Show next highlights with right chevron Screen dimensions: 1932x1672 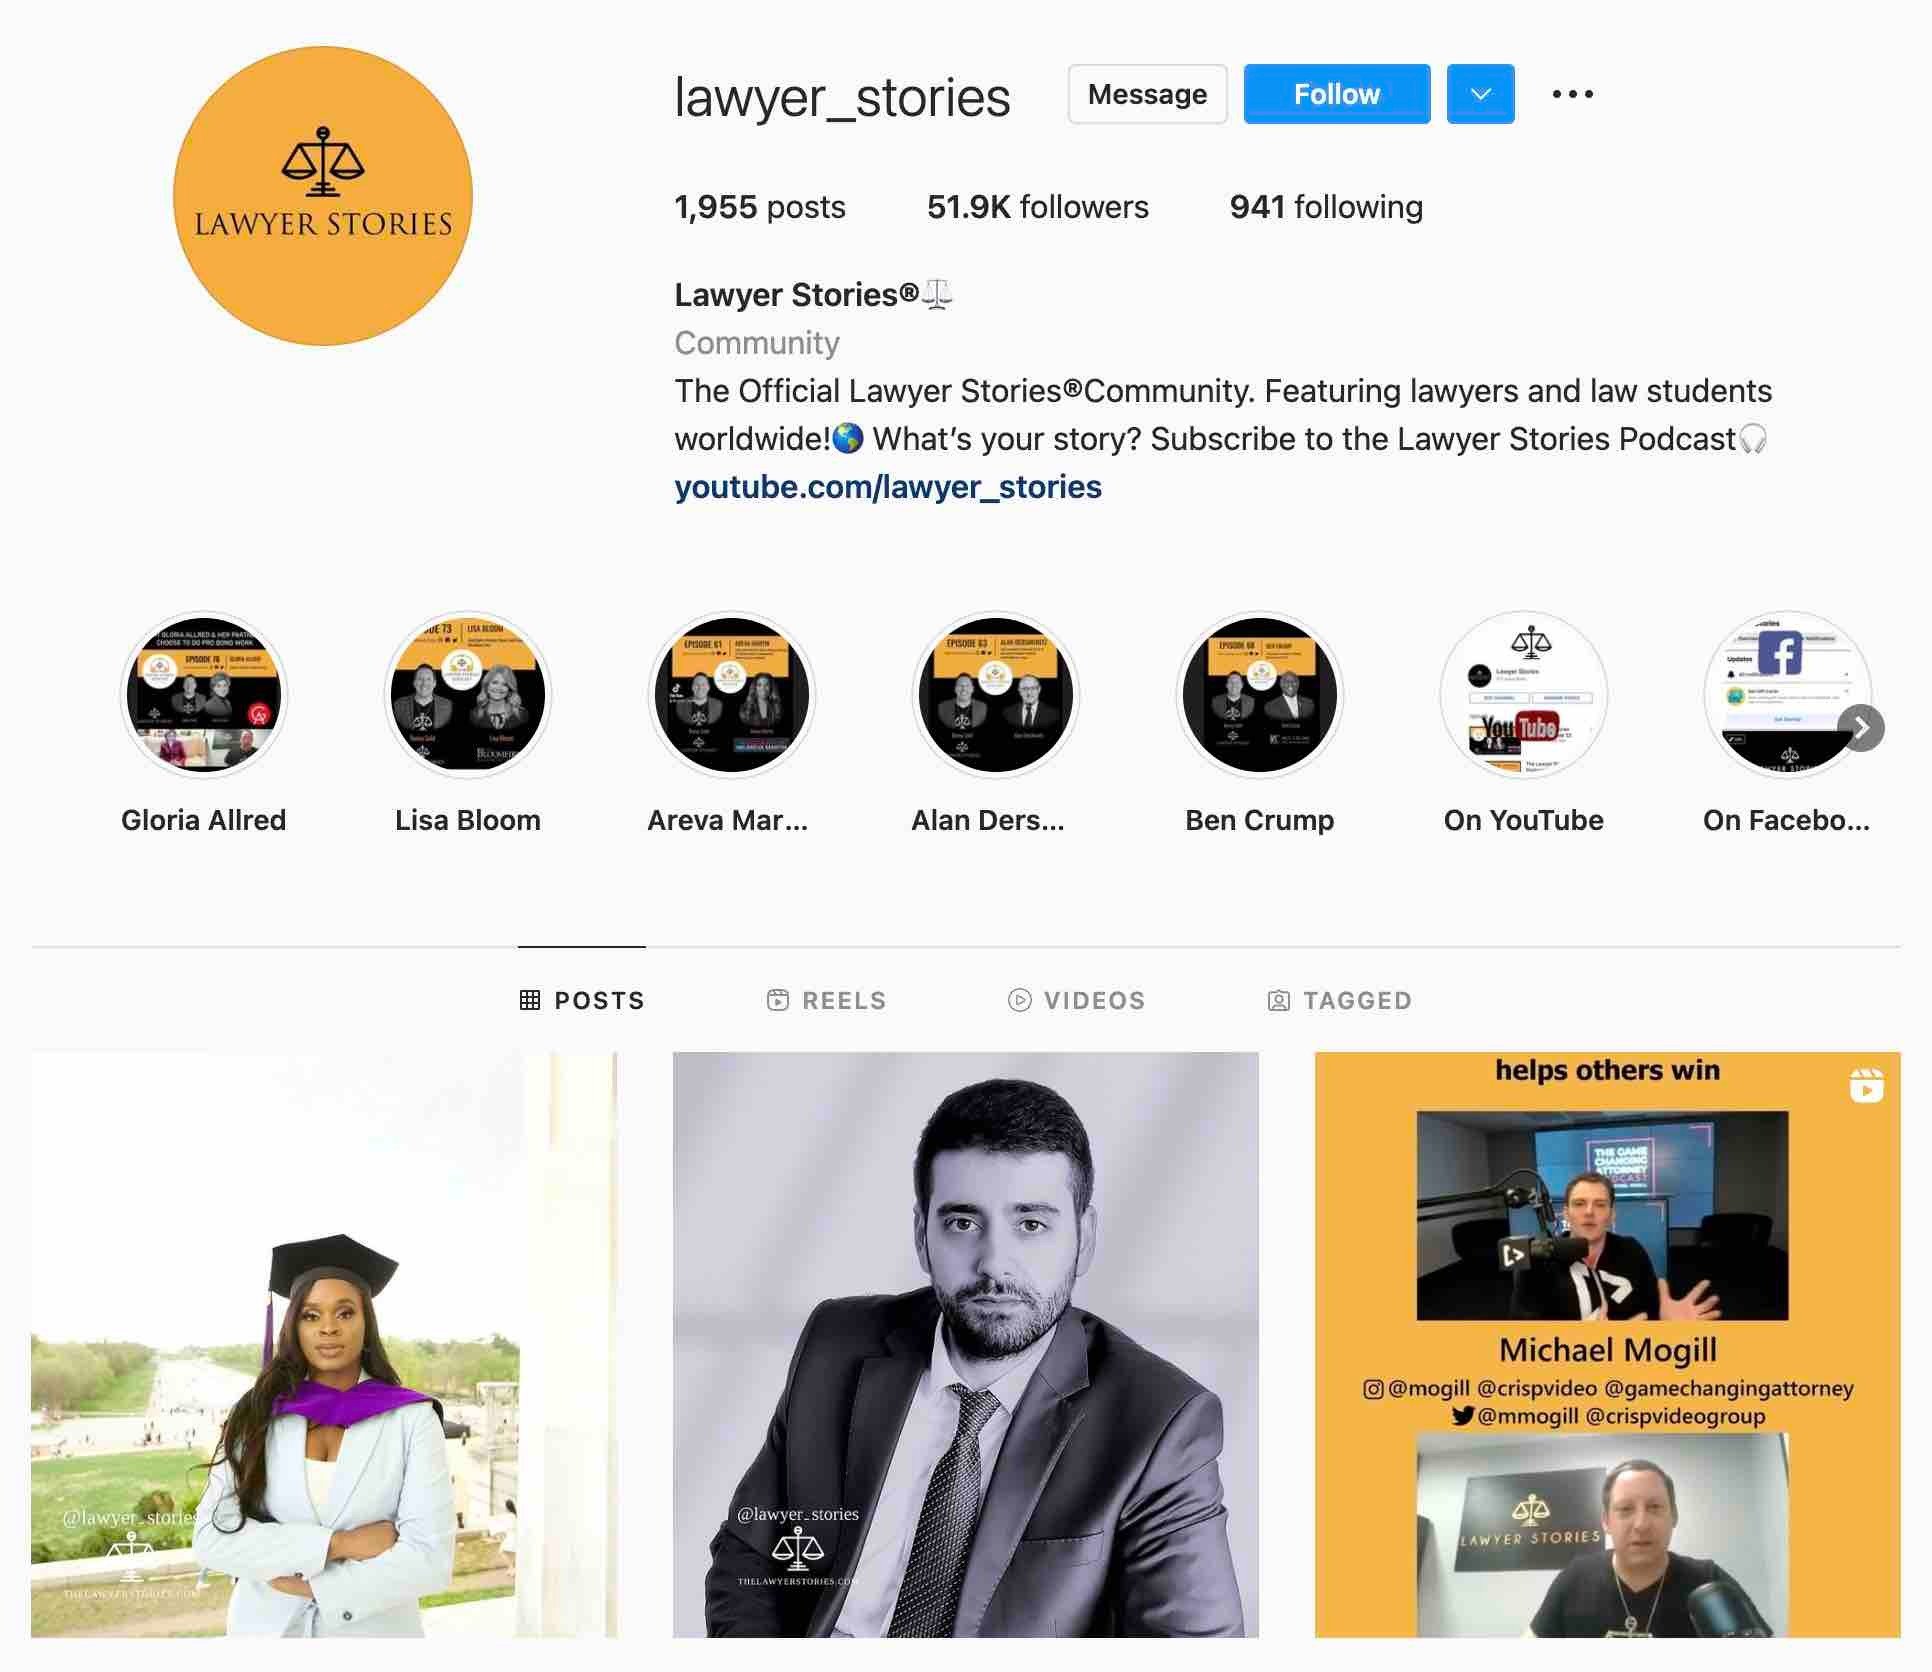tap(1861, 728)
